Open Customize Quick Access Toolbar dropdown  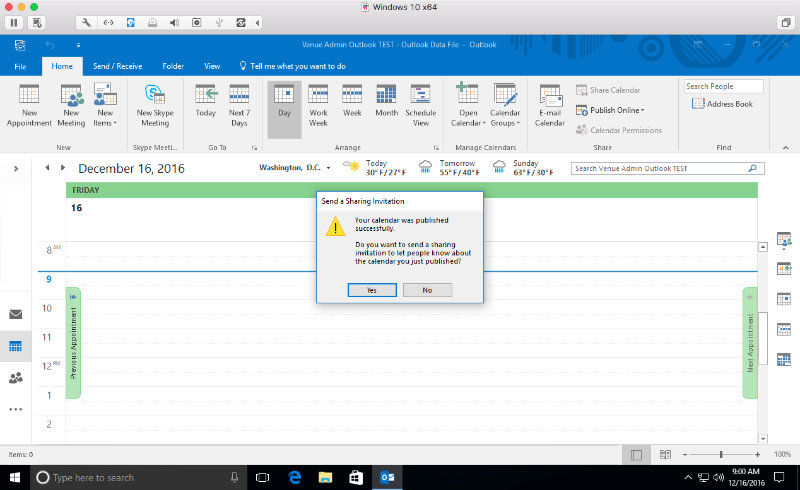click(78, 45)
